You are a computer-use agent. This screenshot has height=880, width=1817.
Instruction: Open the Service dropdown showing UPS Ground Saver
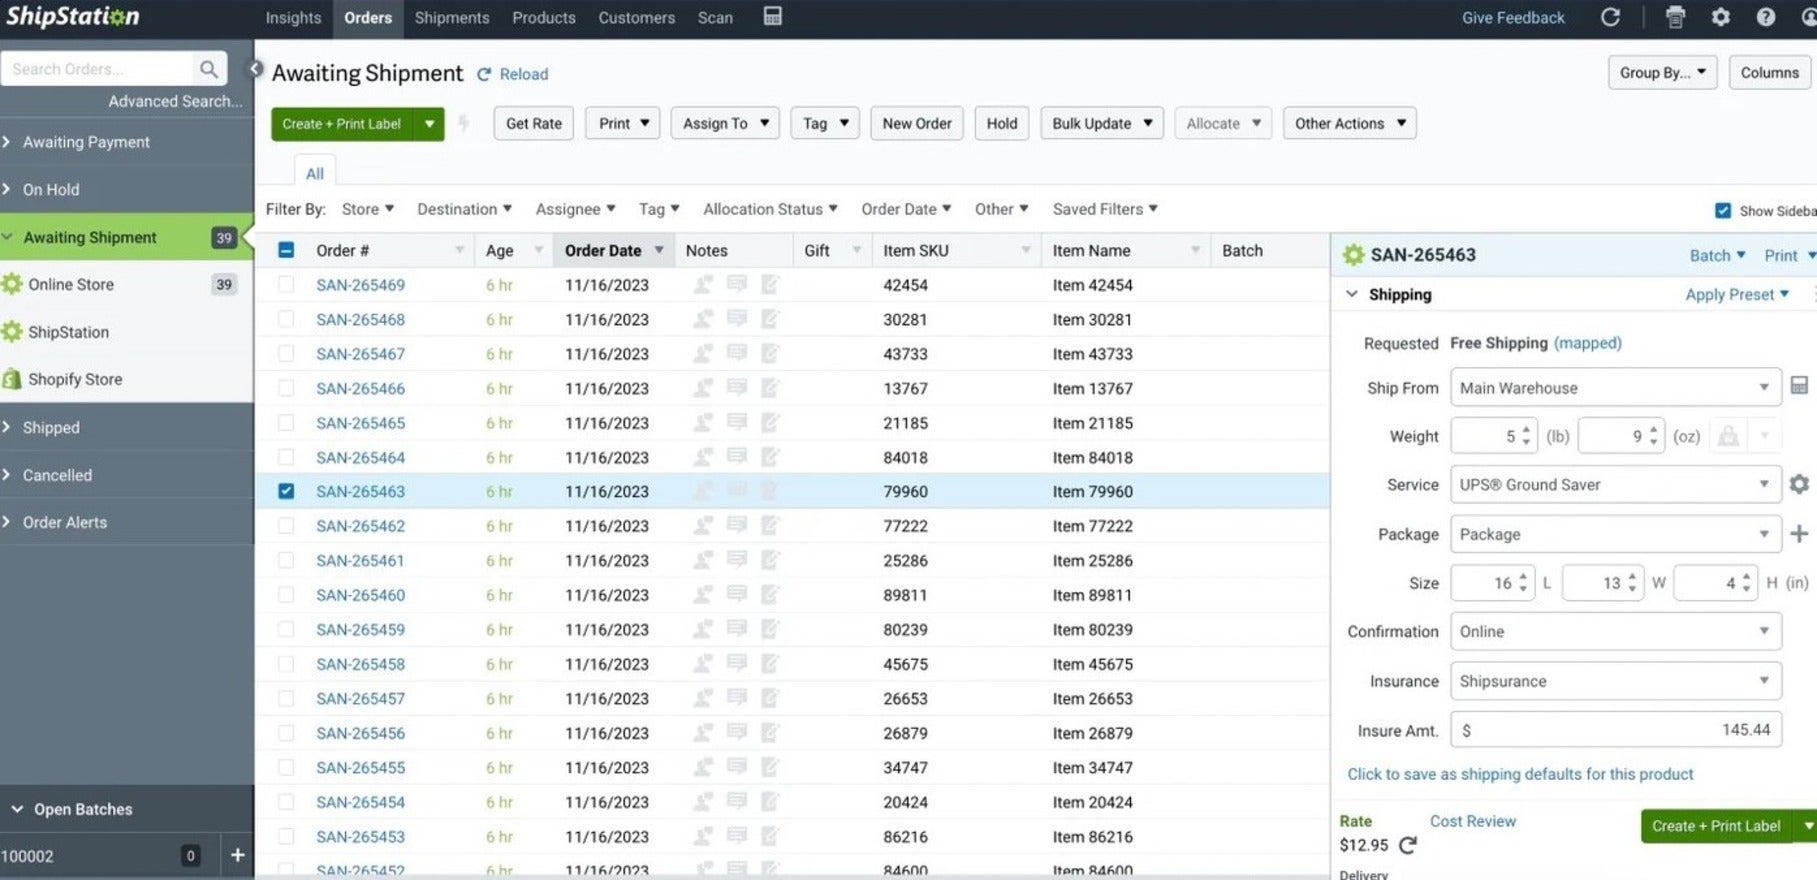pos(1614,485)
